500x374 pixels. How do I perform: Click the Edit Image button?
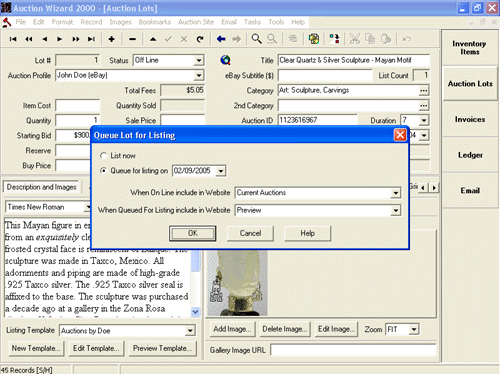coord(336,329)
